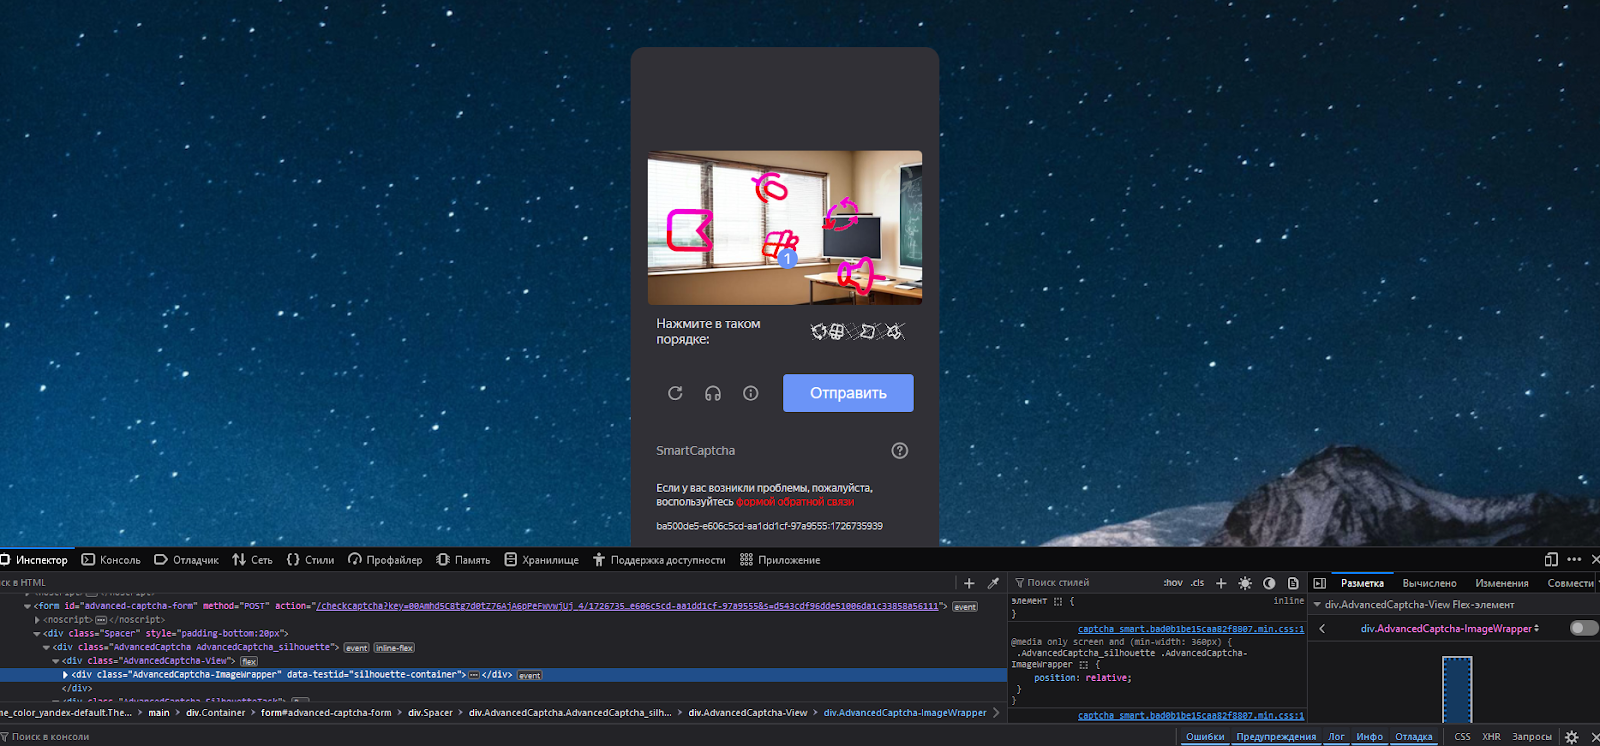The image size is (1600, 746).
Task: Go back with the flex item chevron
Action: coord(1322,629)
